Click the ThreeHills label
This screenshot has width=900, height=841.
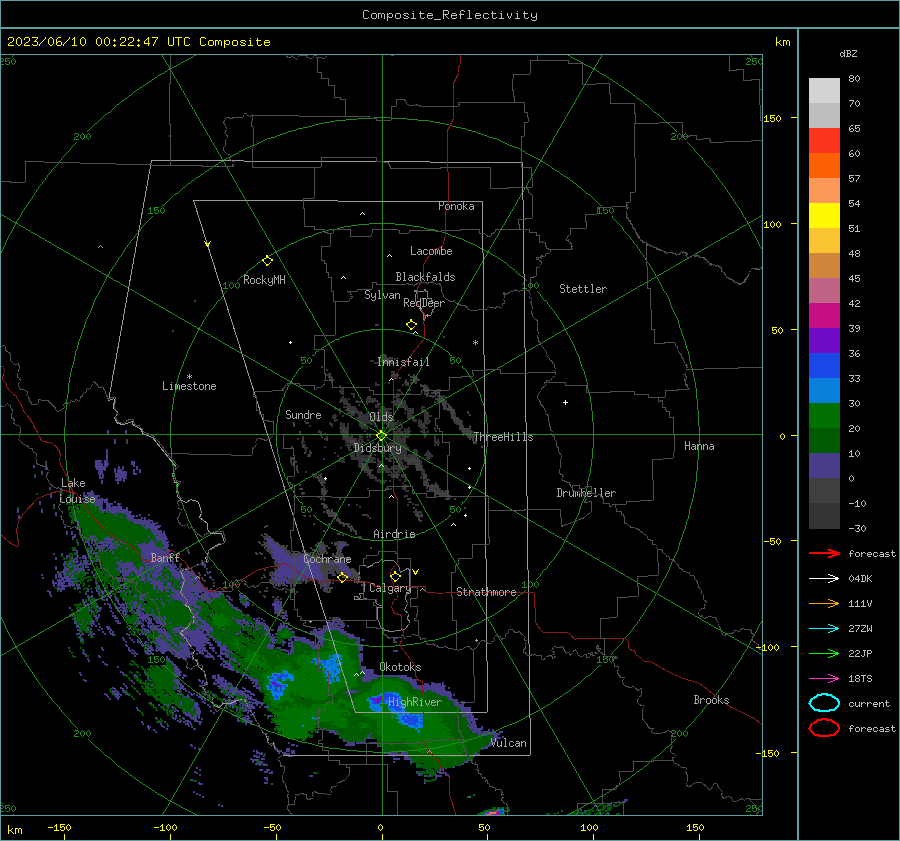click(x=503, y=437)
